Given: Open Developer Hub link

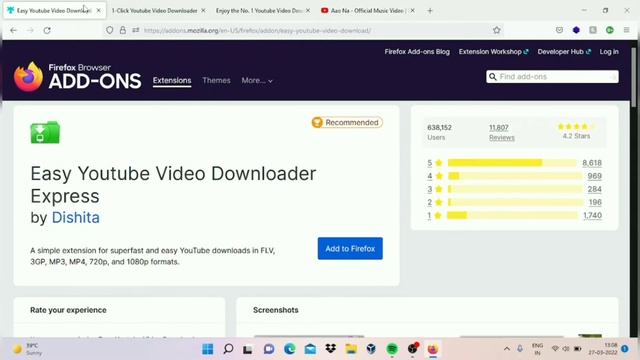Looking at the screenshot, I should pos(564,52).
